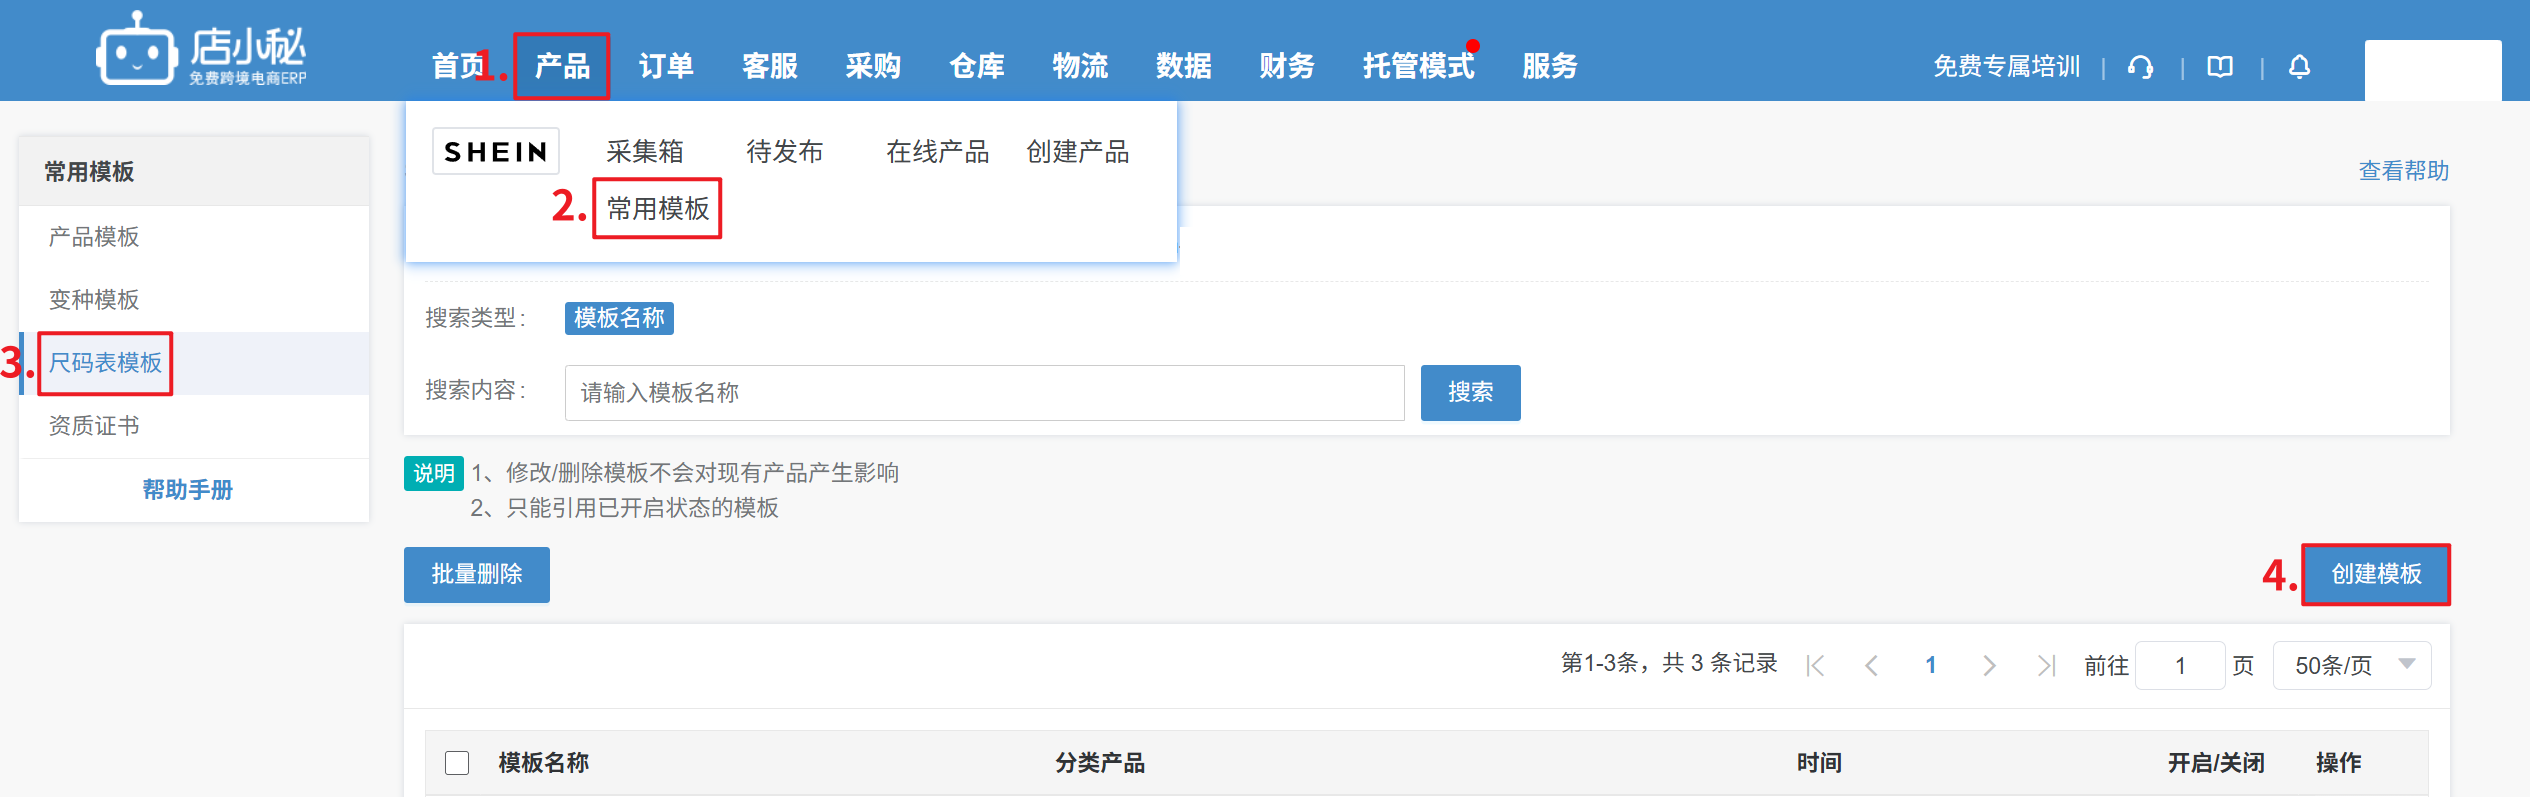Click the 批量删除 button
The width and height of the screenshot is (2530, 797).
pos(477,575)
